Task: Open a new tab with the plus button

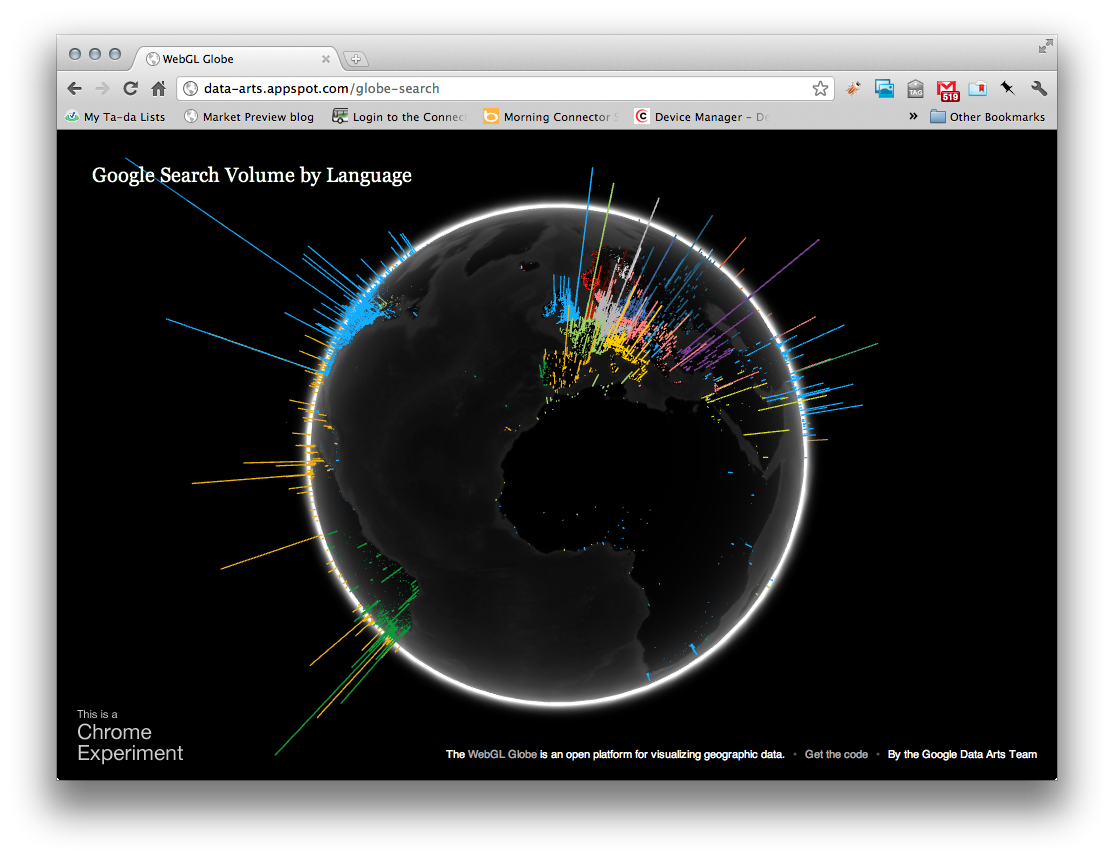Action: 356,59
